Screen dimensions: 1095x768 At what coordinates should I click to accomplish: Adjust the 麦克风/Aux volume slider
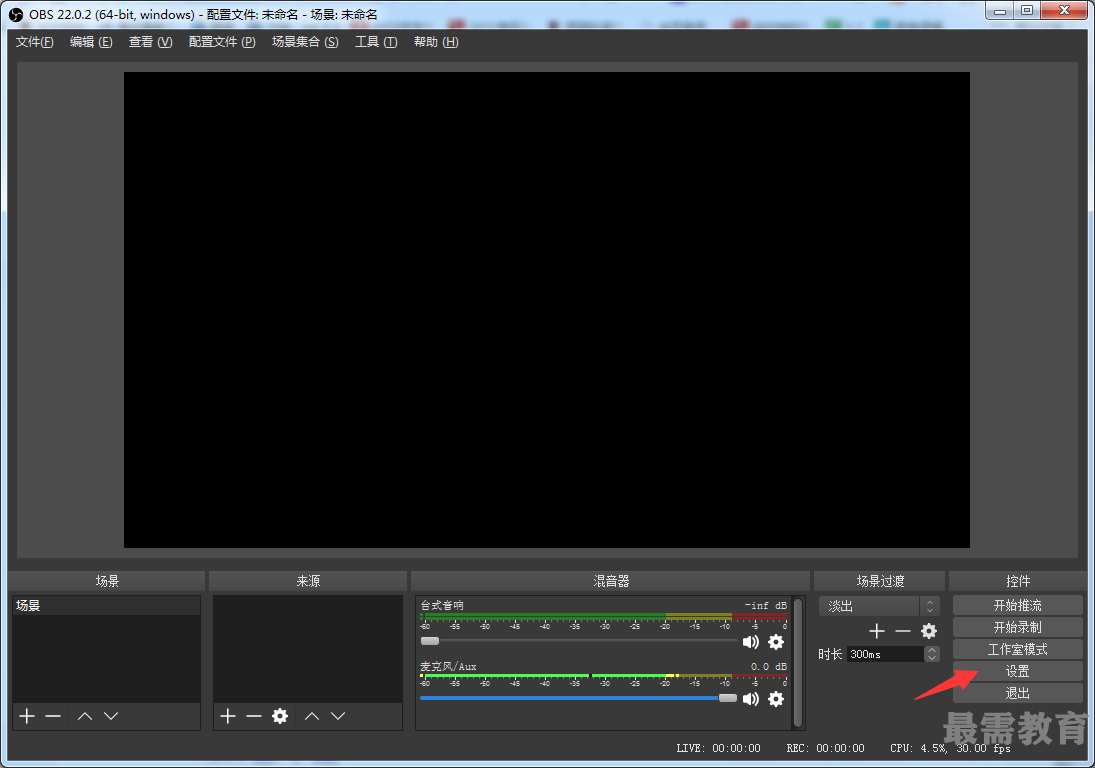tap(728, 697)
